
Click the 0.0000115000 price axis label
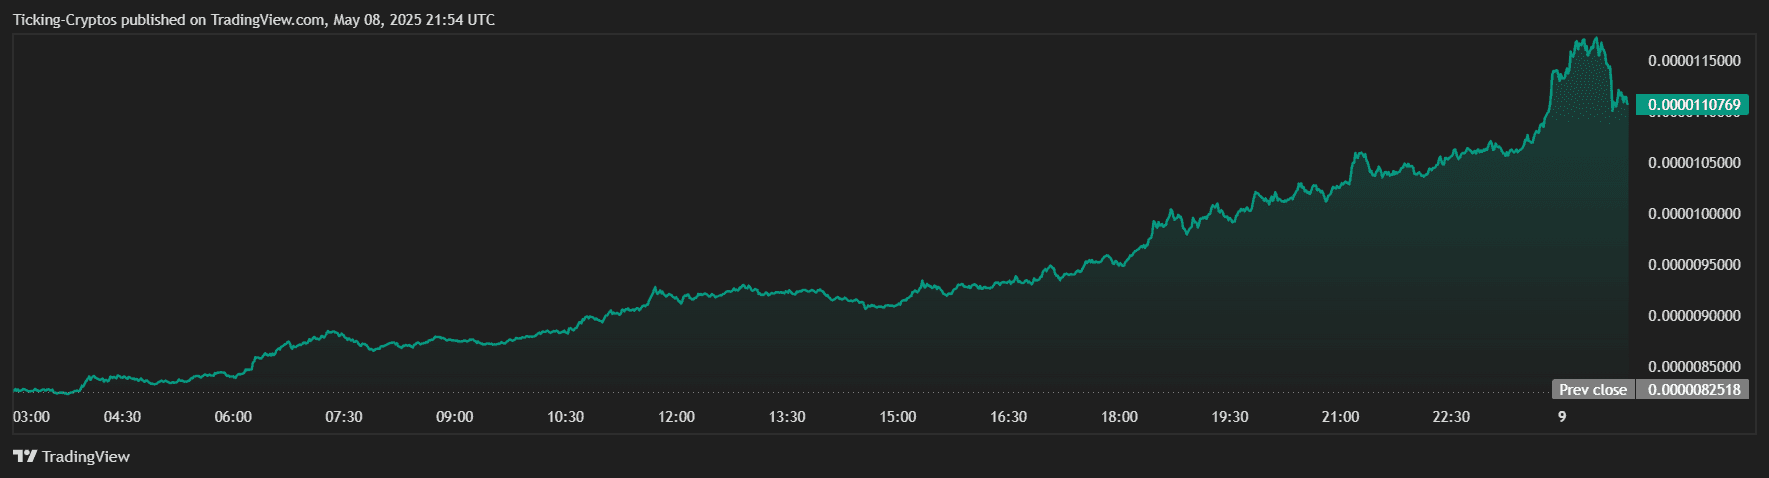click(x=1694, y=61)
